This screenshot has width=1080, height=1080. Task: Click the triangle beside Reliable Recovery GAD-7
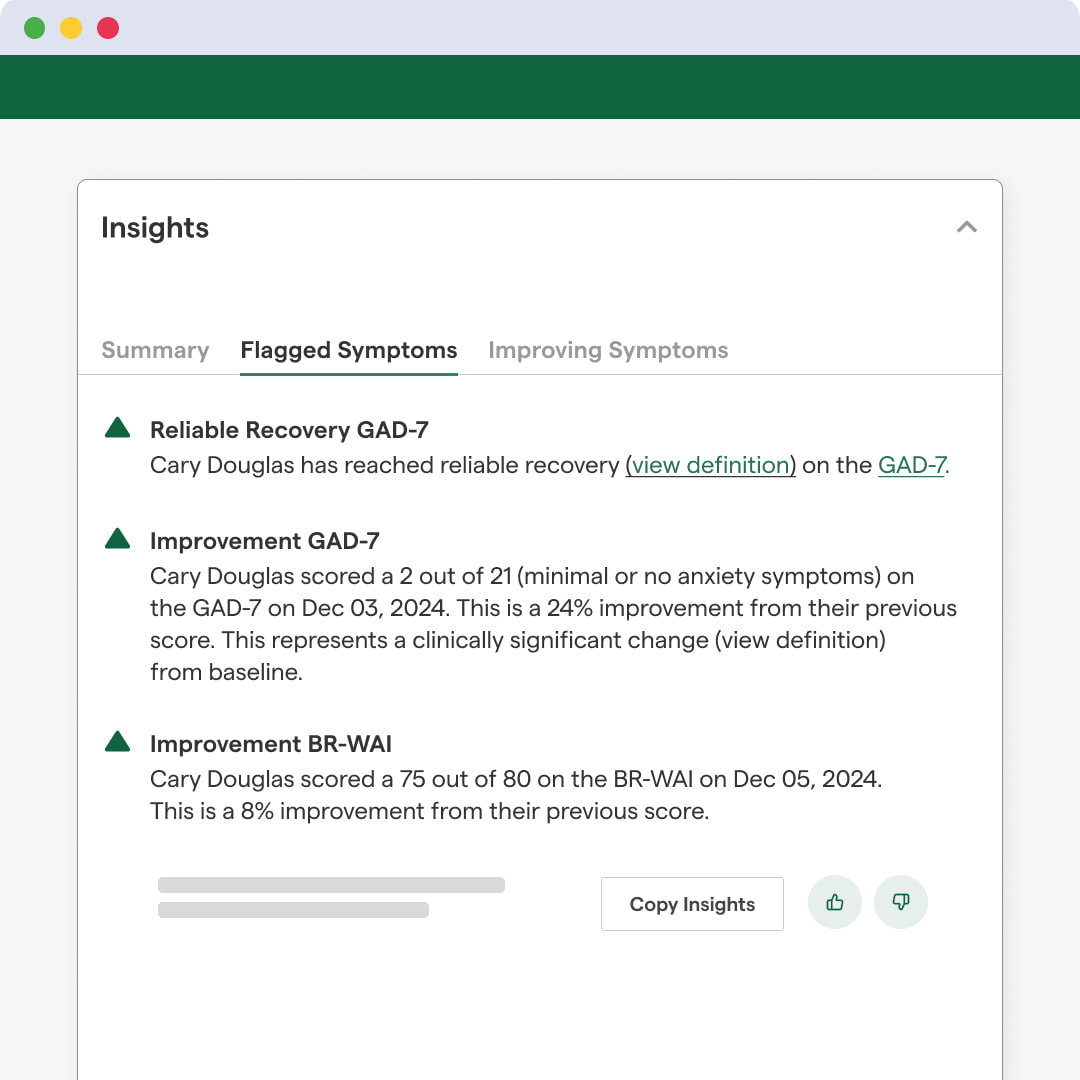118,429
